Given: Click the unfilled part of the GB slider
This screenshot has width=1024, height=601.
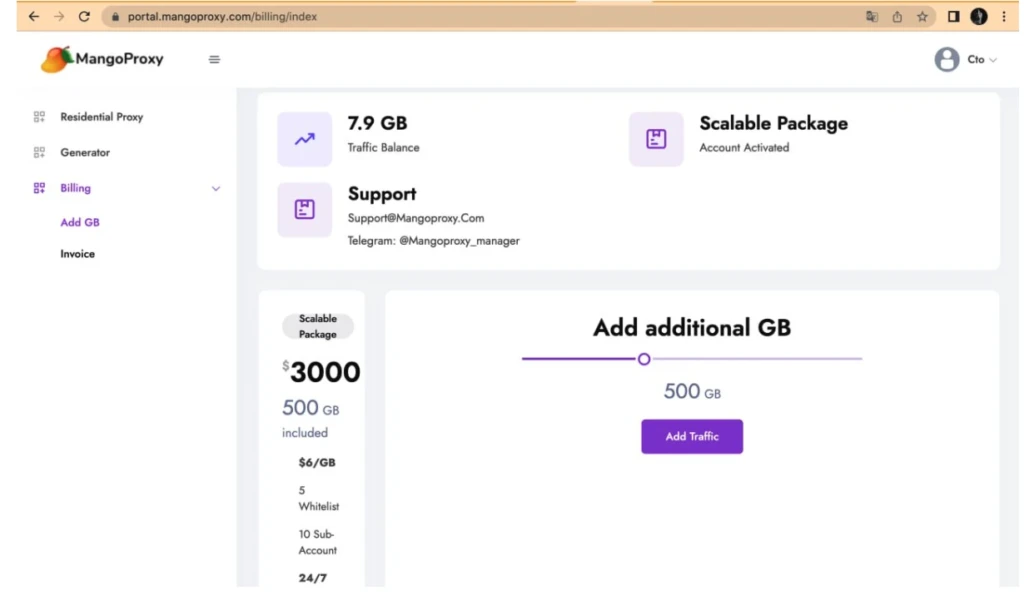Looking at the screenshot, I should pos(756,359).
